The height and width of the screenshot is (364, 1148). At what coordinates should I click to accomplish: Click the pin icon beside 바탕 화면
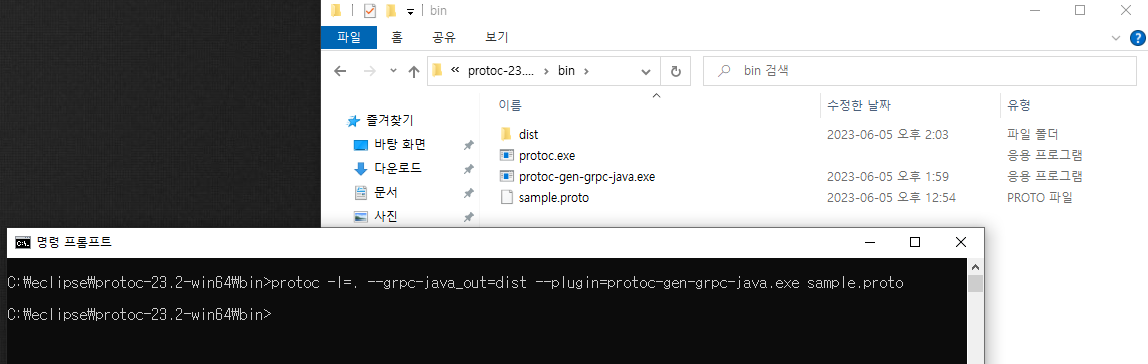tap(469, 145)
